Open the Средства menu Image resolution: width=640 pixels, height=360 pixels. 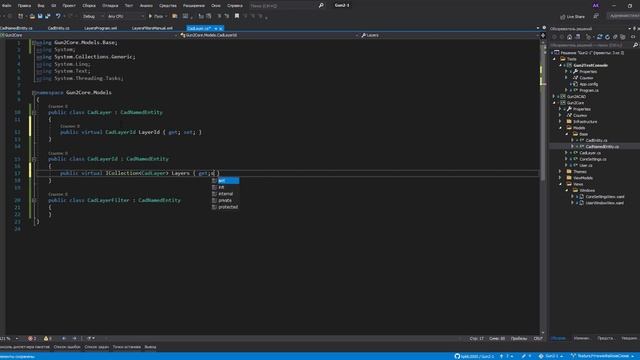point(168,6)
